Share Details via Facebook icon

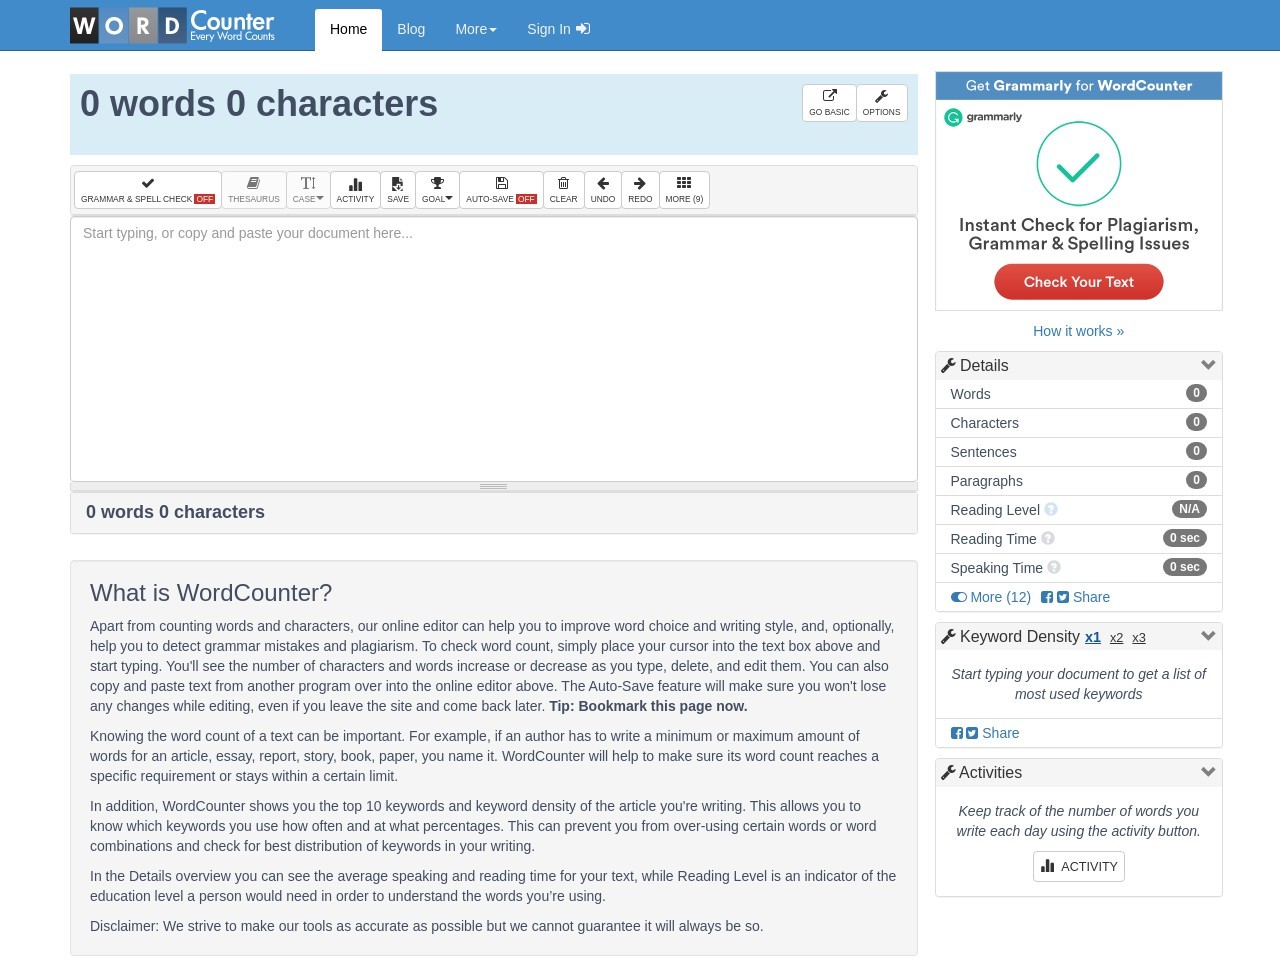(1046, 597)
